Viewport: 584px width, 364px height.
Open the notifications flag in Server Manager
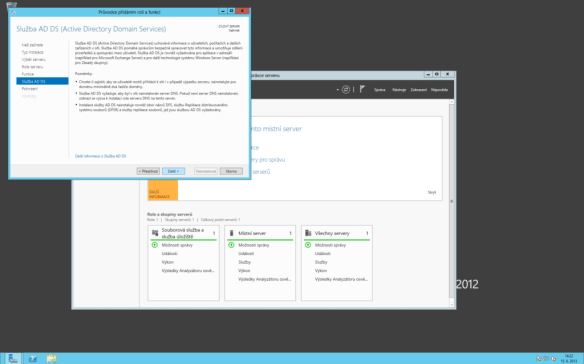pos(362,89)
